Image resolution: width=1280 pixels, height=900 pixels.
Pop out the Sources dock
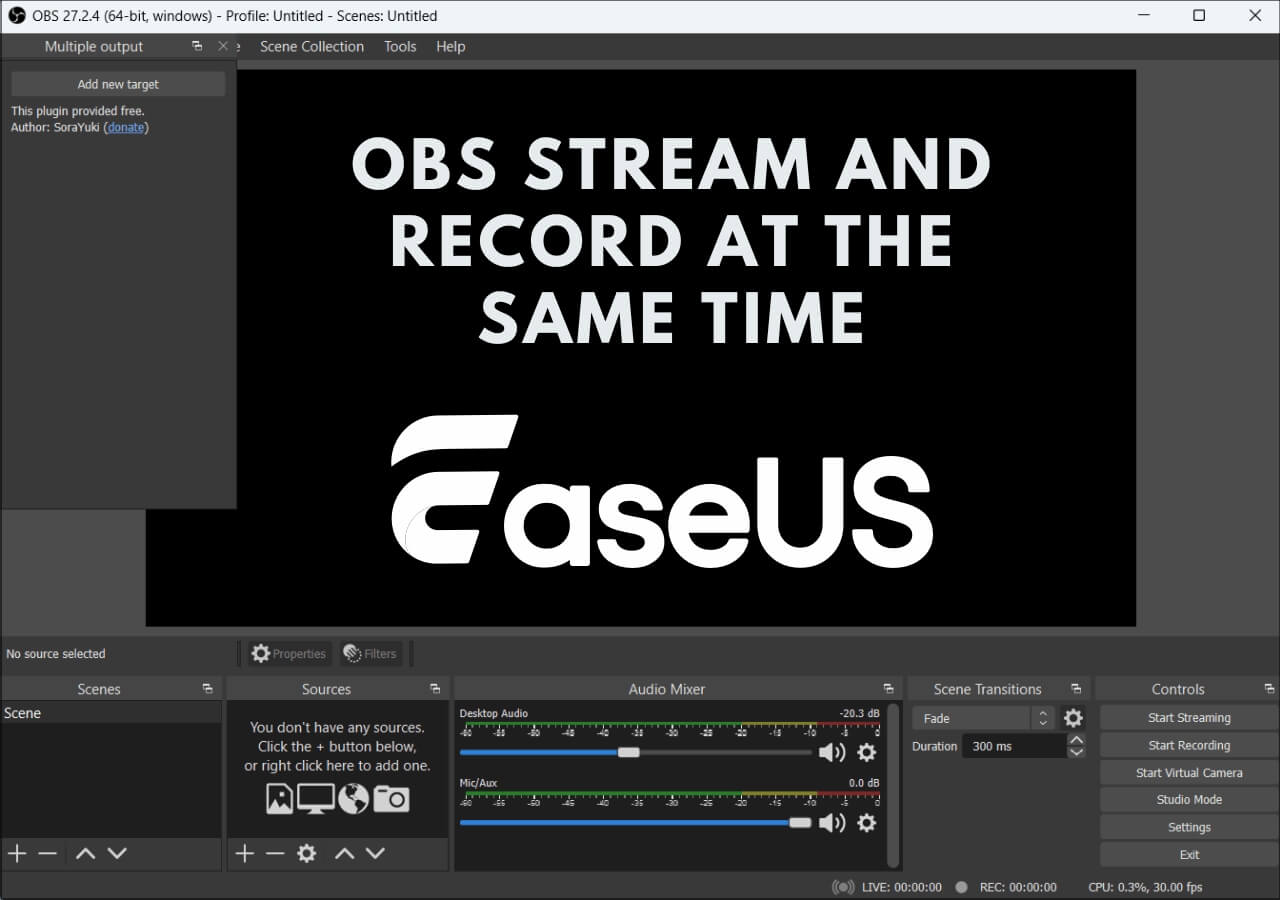[x=435, y=689]
